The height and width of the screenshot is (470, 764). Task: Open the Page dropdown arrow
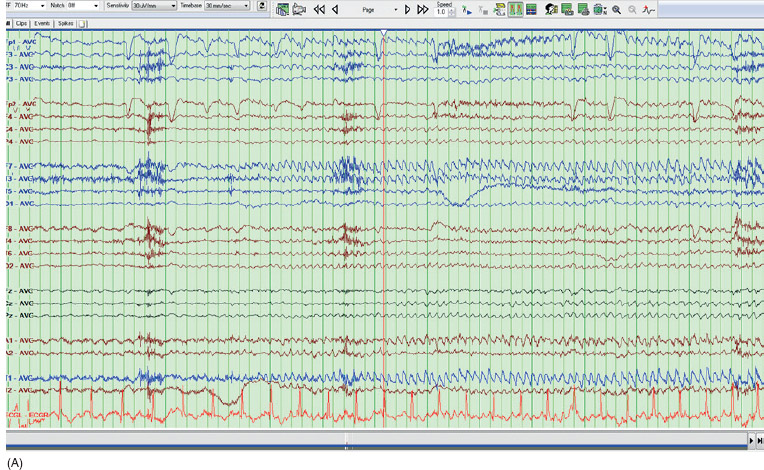pyautogui.click(x=395, y=9)
